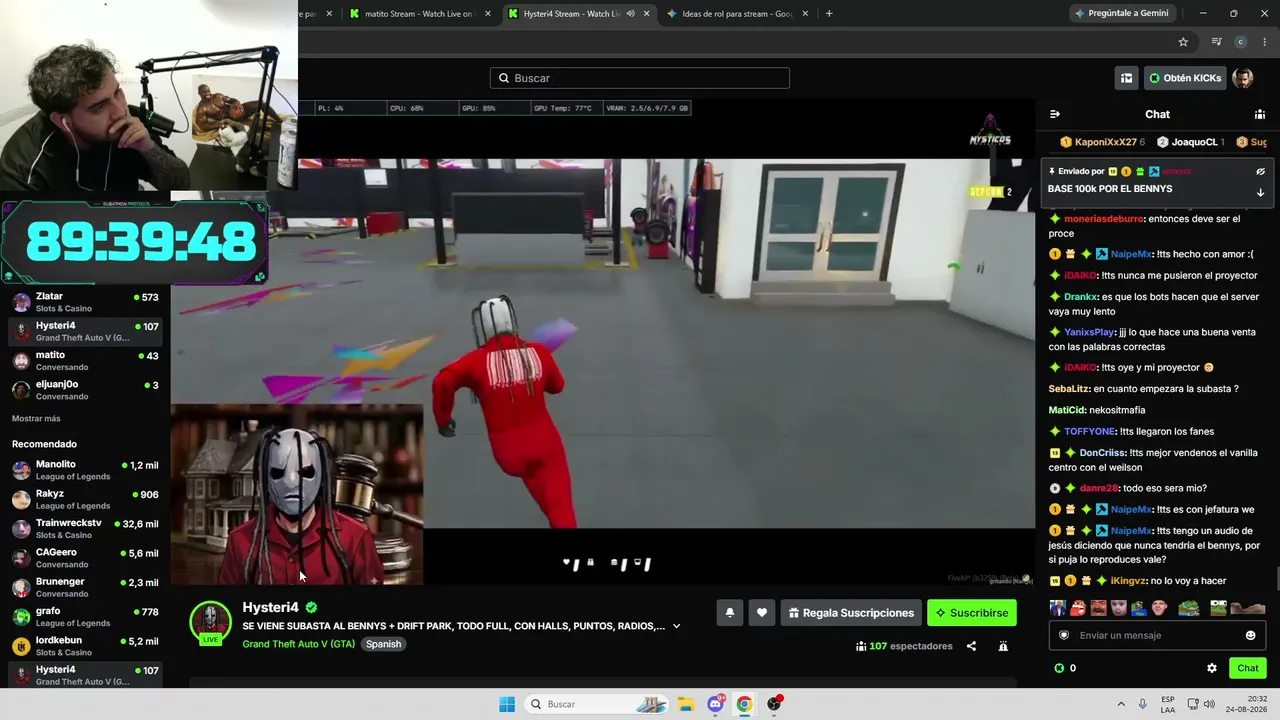The height and width of the screenshot is (720, 1280).
Task: Collapse the chat panel arrow icon
Action: pos(1055,114)
